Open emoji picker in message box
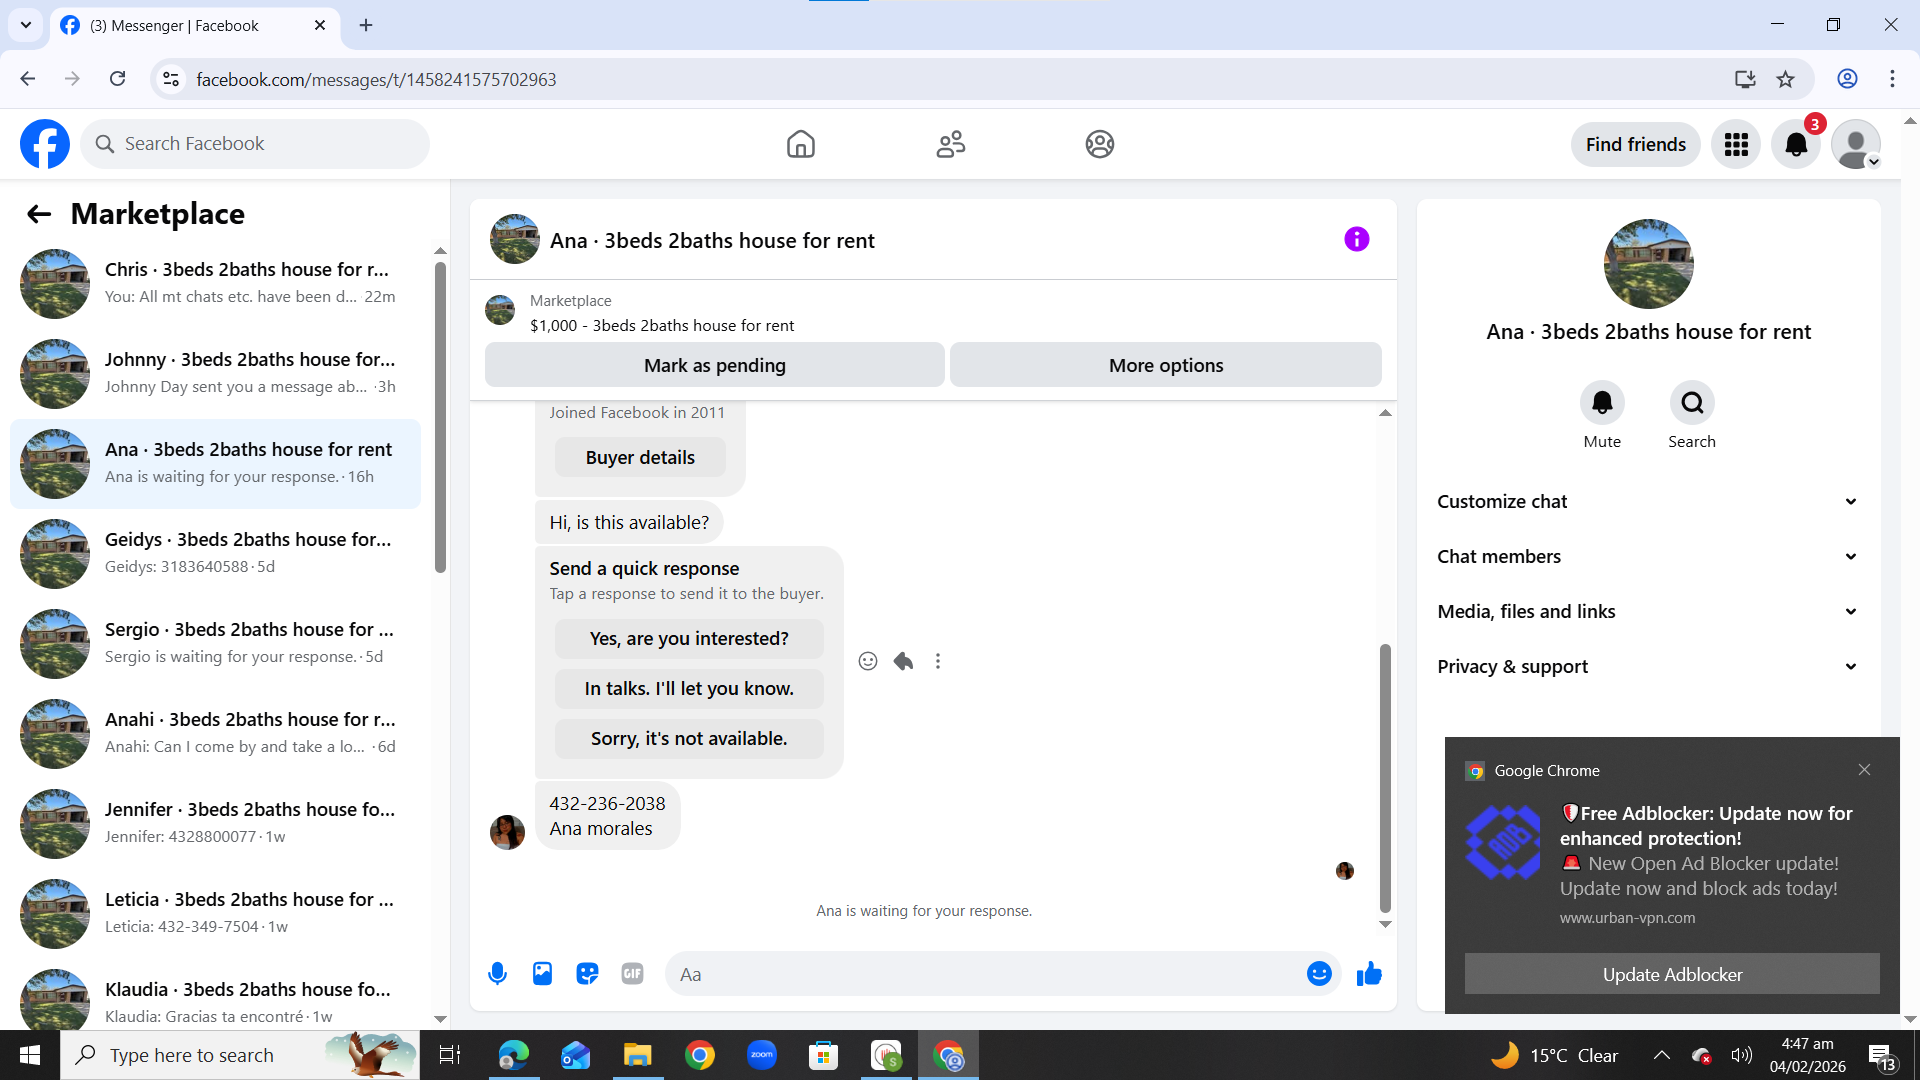The width and height of the screenshot is (1920, 1080). [1319, 973]
